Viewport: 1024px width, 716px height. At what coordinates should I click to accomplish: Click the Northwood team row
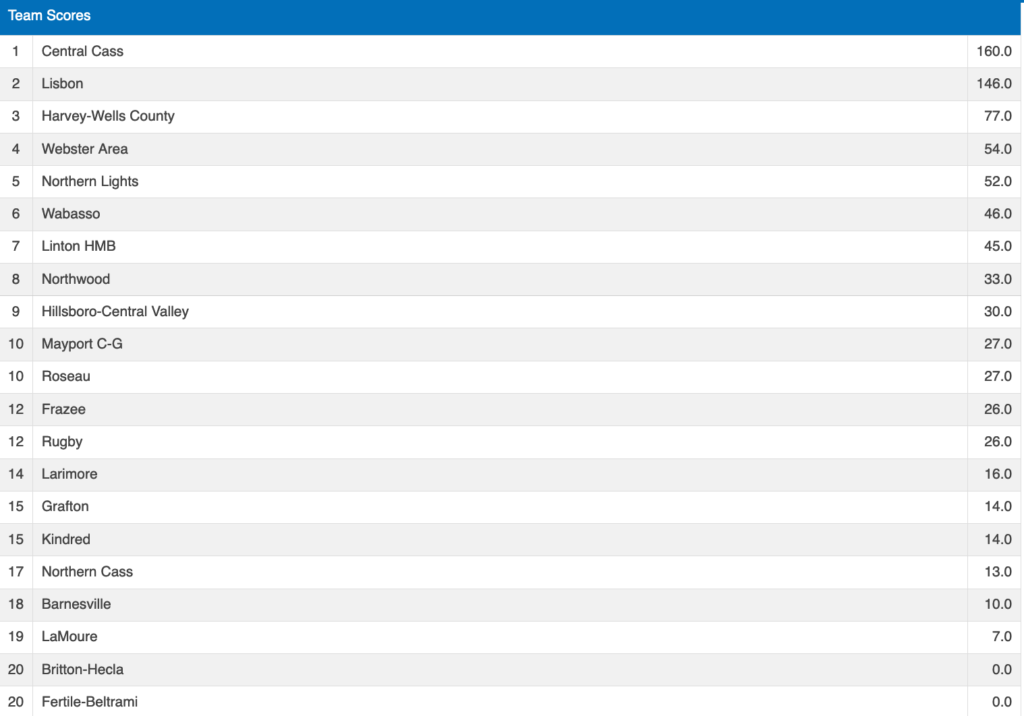coord(76,279)
